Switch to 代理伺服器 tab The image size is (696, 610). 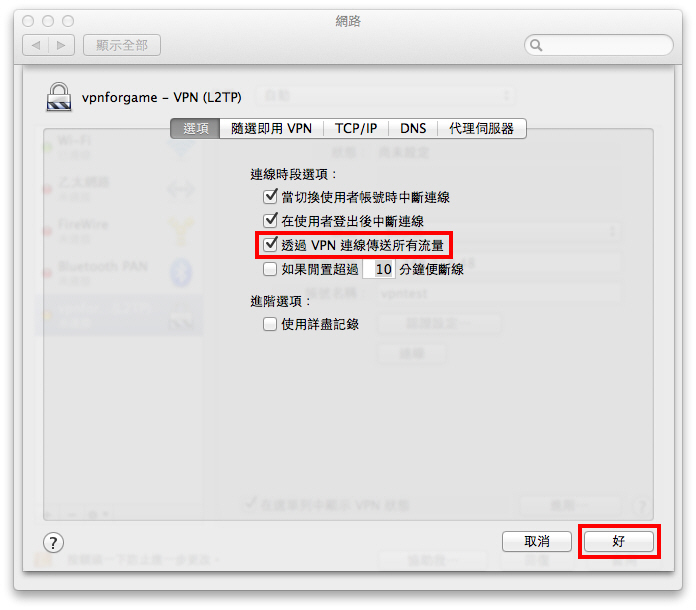(x=482, y=128)
